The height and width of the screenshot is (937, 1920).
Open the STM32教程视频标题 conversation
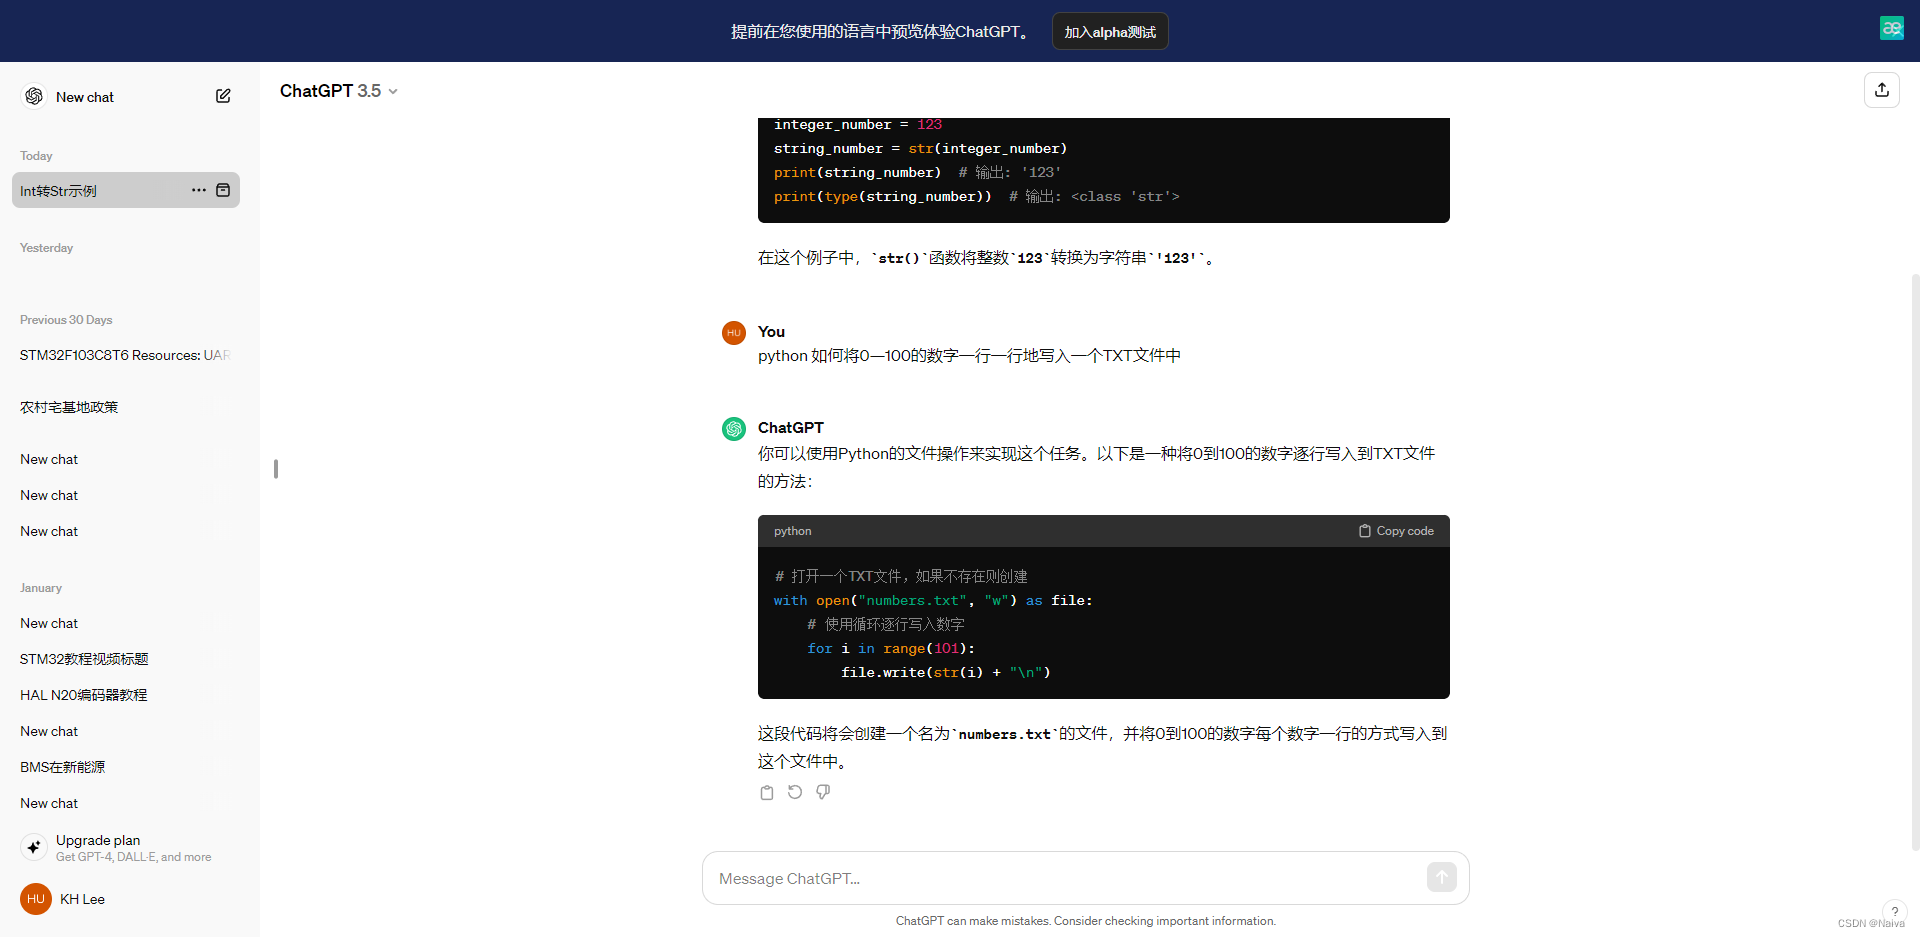[125, 659]
